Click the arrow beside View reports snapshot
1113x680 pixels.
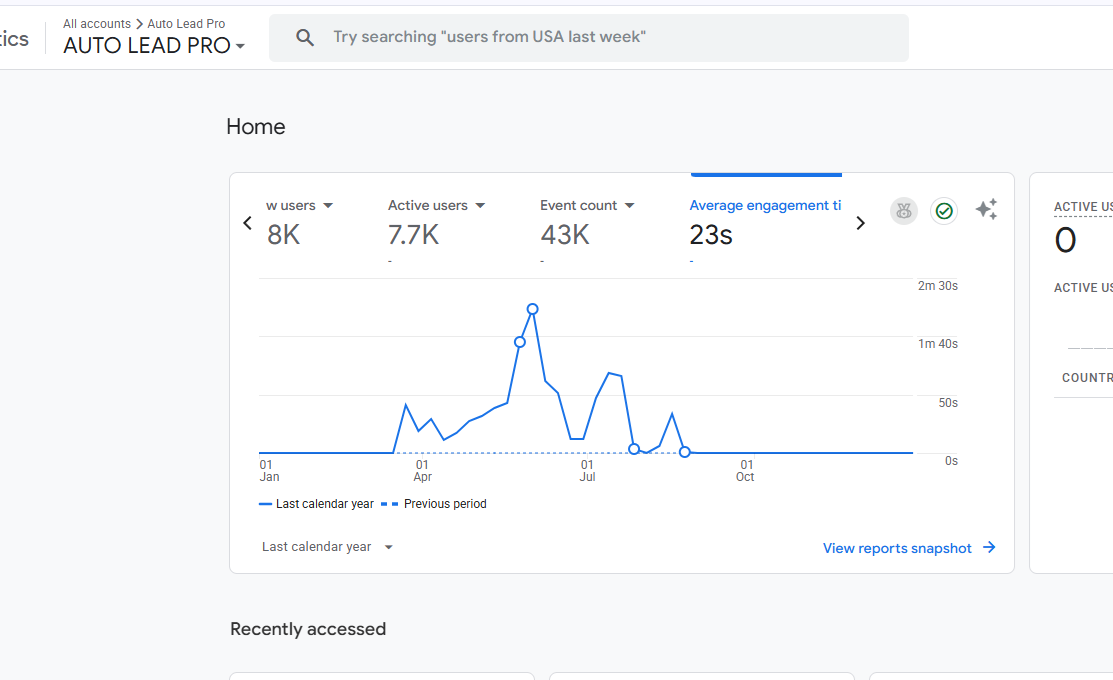click(989, 547)
